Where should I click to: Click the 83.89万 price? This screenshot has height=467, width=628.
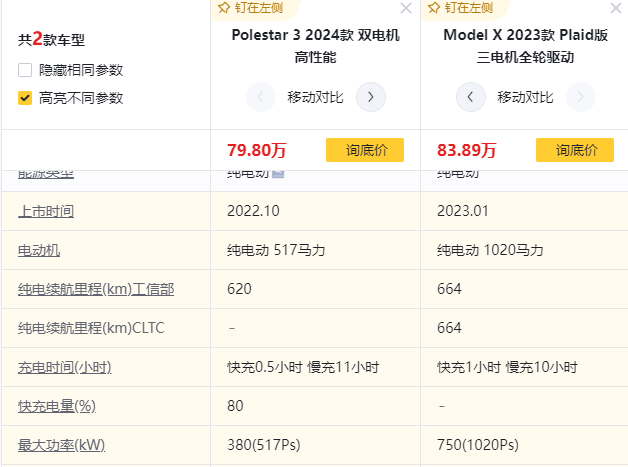point(466,150)
